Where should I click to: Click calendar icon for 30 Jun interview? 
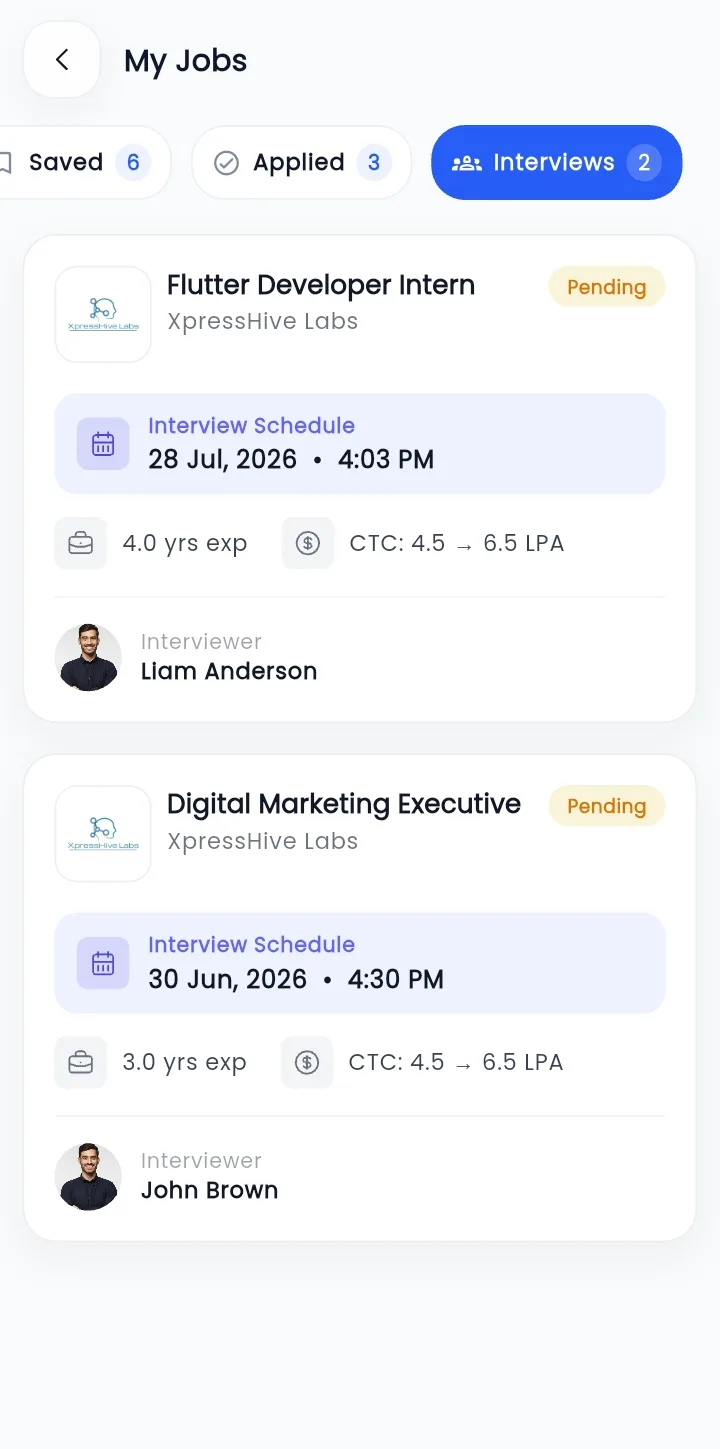coord(103,963)
